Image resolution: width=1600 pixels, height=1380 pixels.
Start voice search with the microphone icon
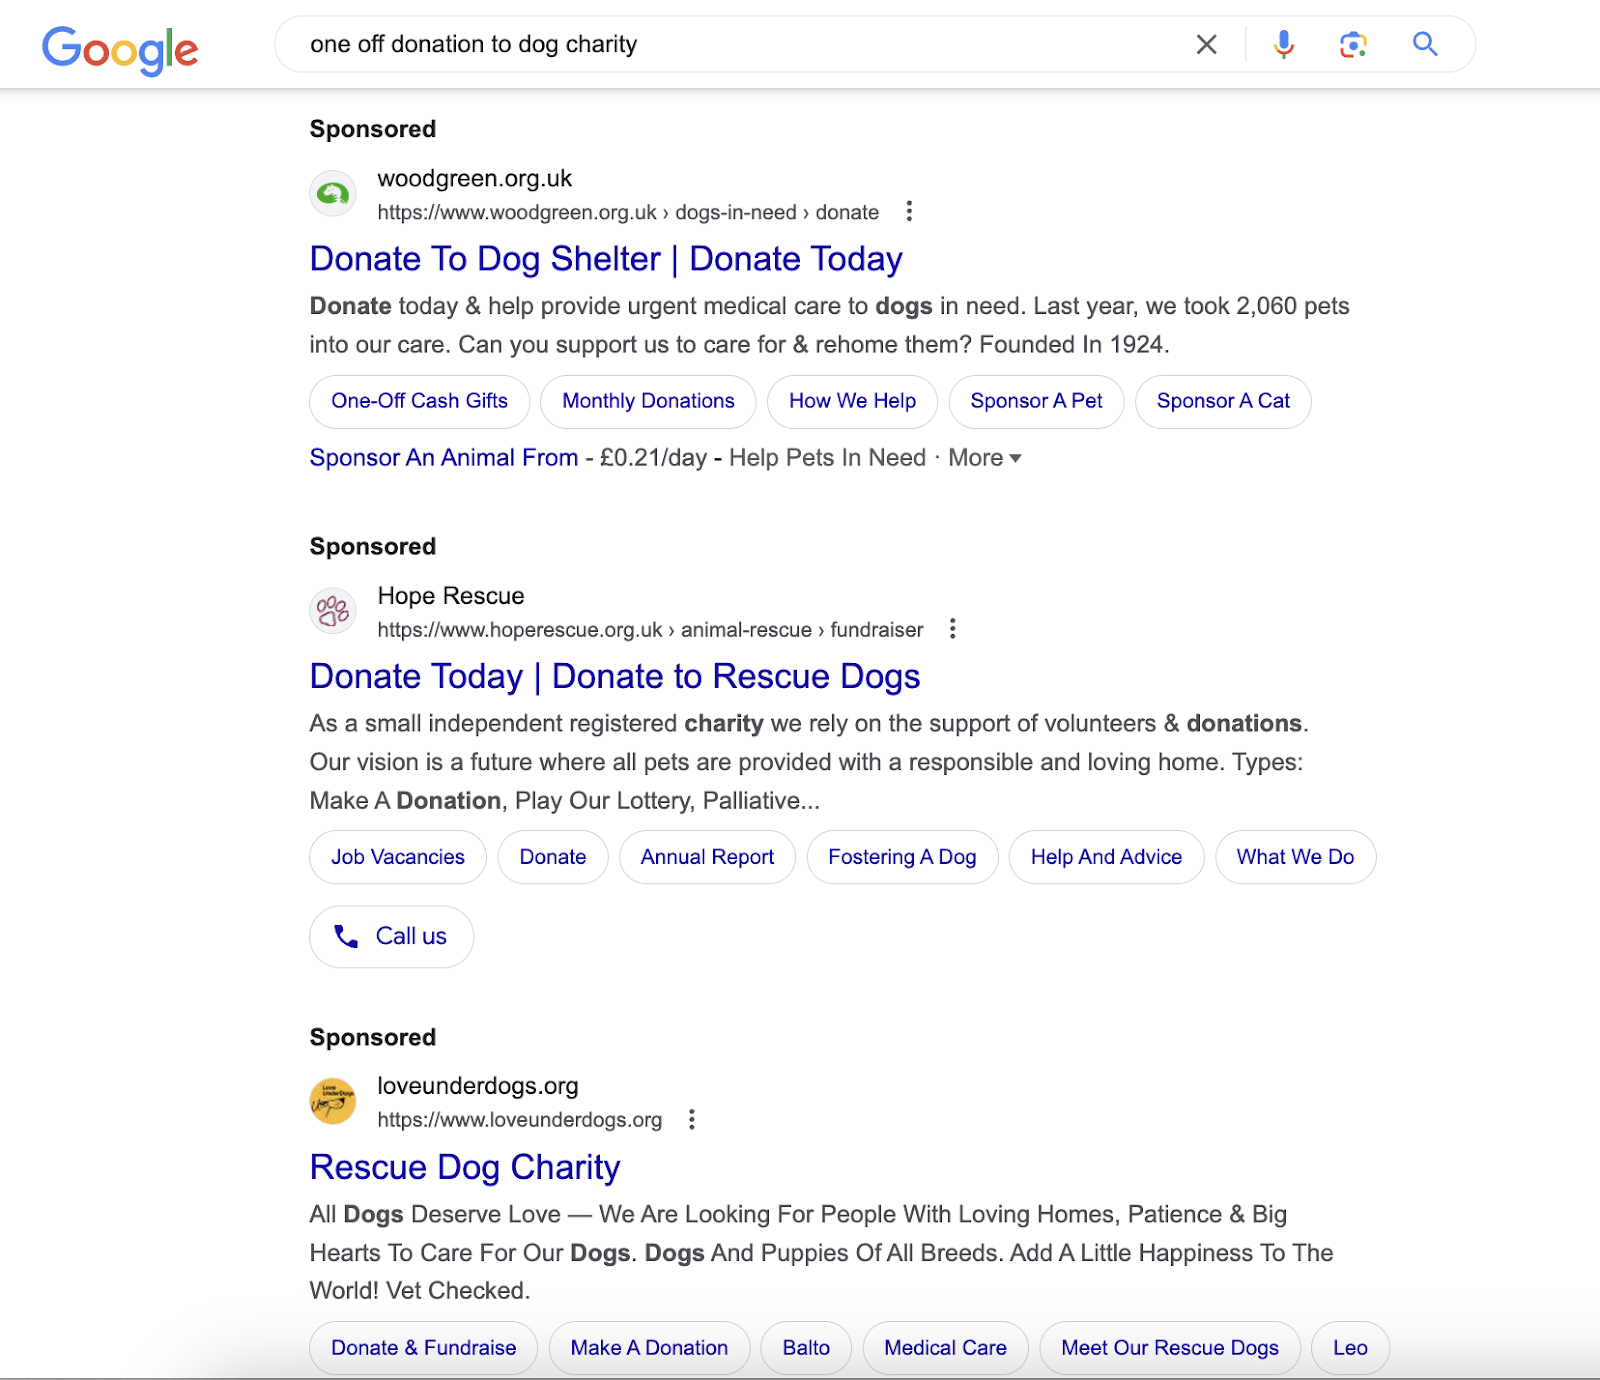[x=1284, y=44]
